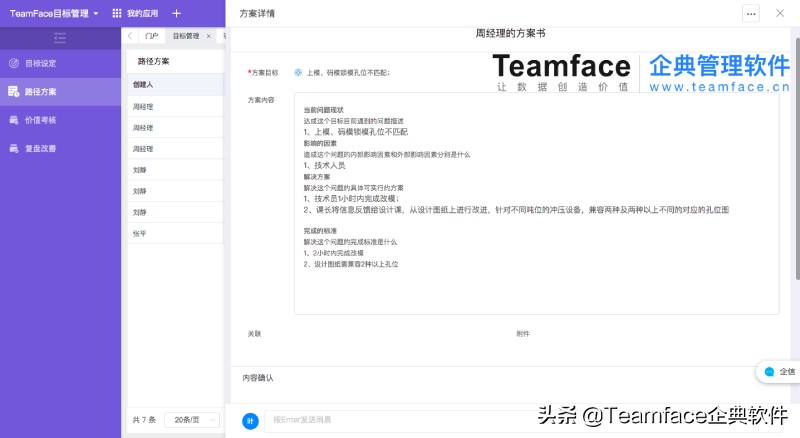800x438 pixels.
Task: Switch to the 目标管理 tab
Action: 186,36
